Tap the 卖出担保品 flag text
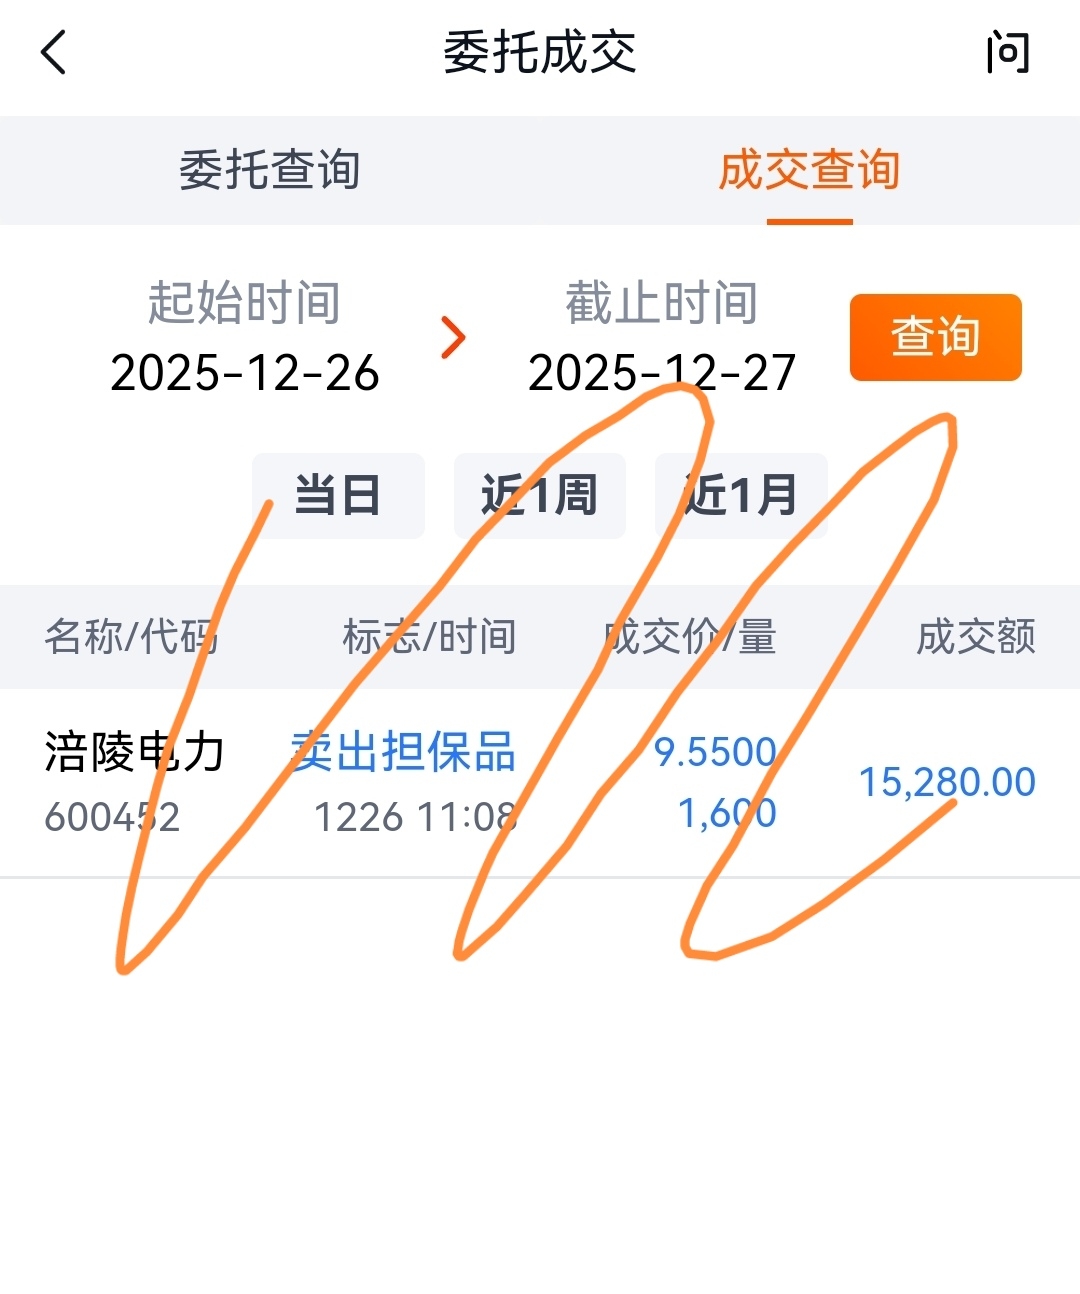 click(x=404, y=752)
